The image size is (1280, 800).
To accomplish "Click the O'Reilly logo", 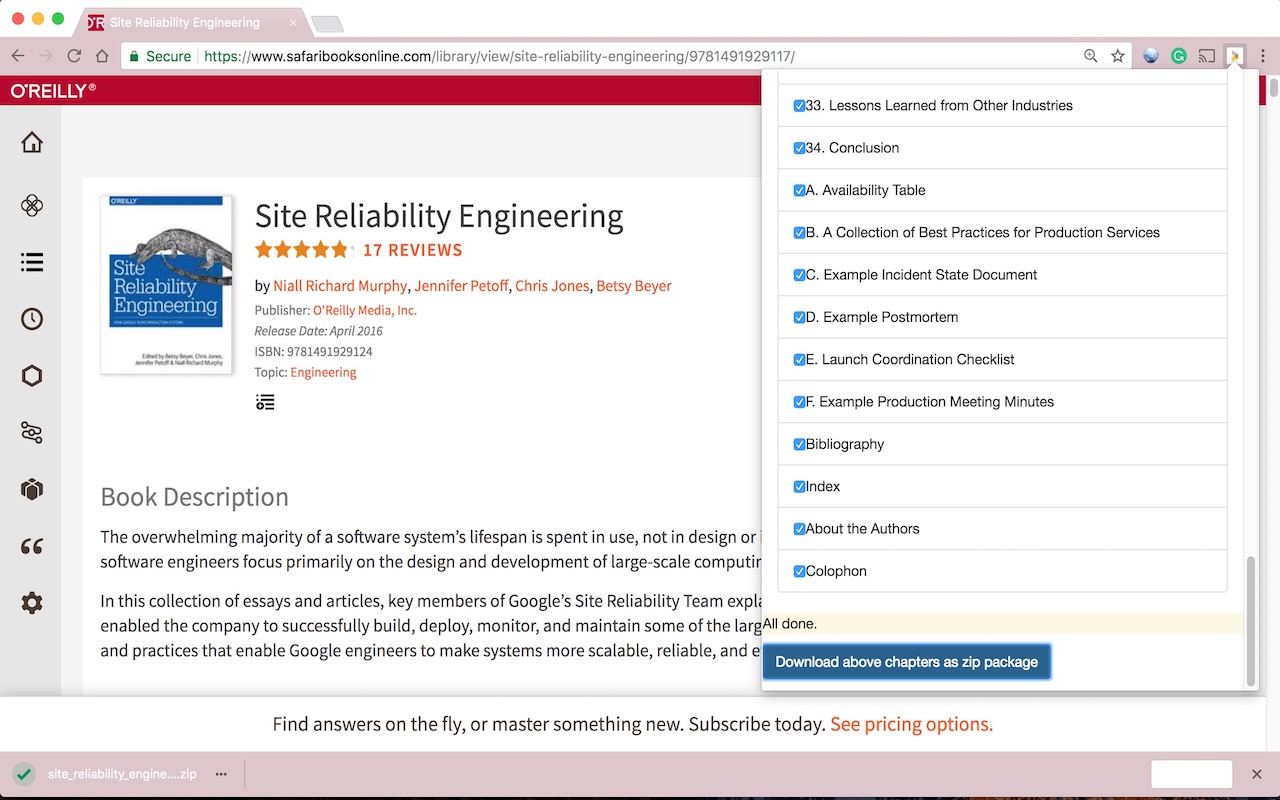I will coord(53,90).
